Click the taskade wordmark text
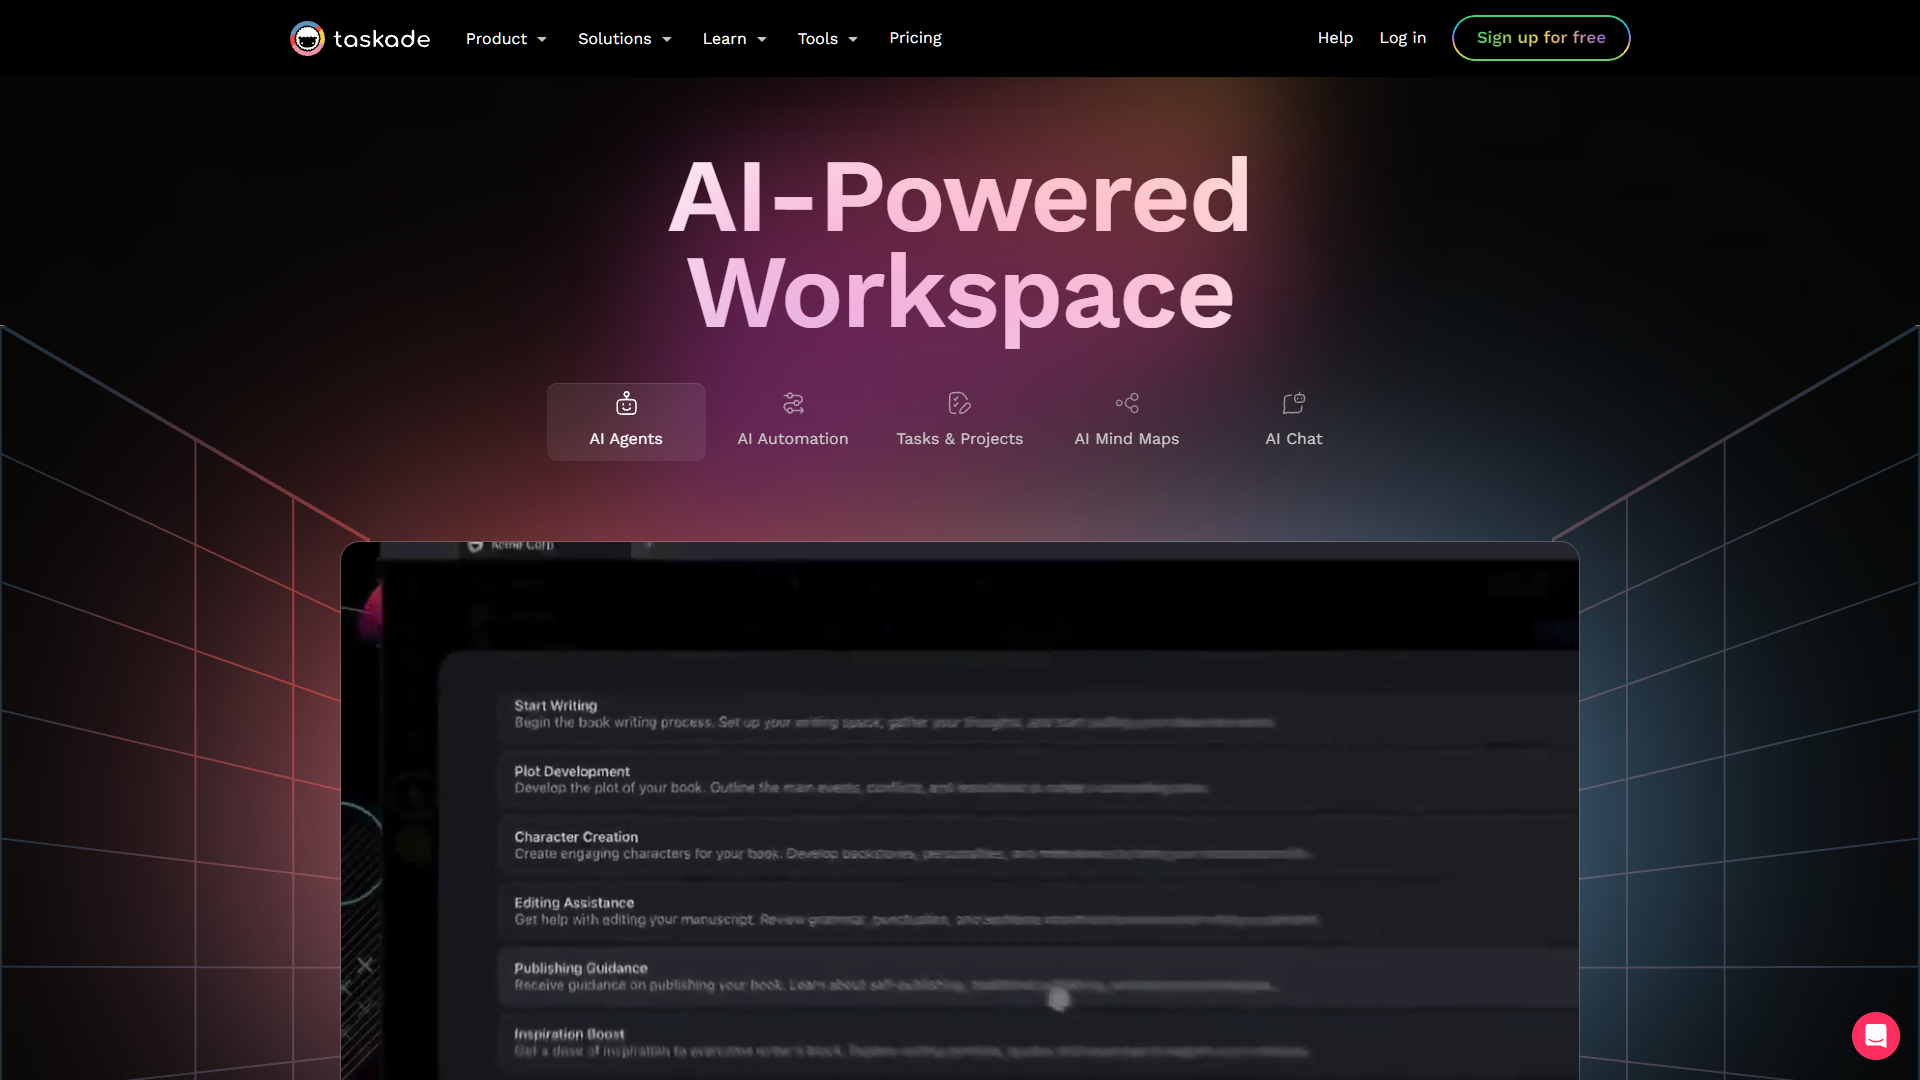1920x1080 pixels. pyautogui.click(x=381, y=39)
